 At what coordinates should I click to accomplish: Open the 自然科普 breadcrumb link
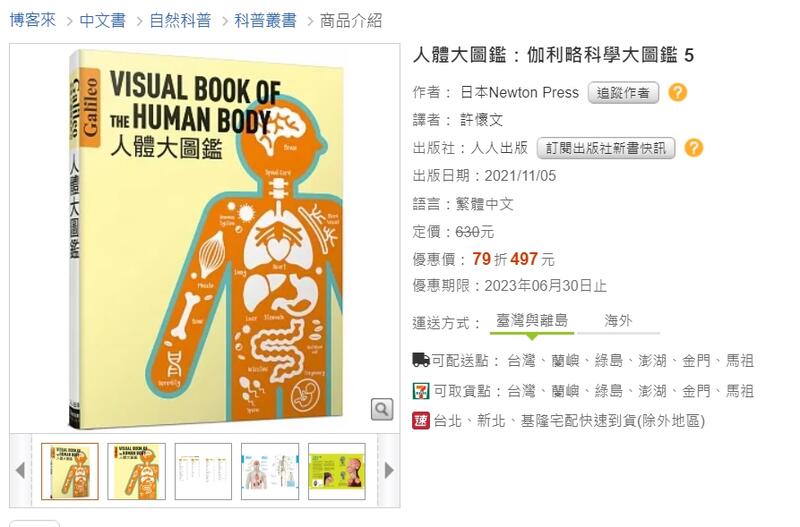(x=180, y=20)
